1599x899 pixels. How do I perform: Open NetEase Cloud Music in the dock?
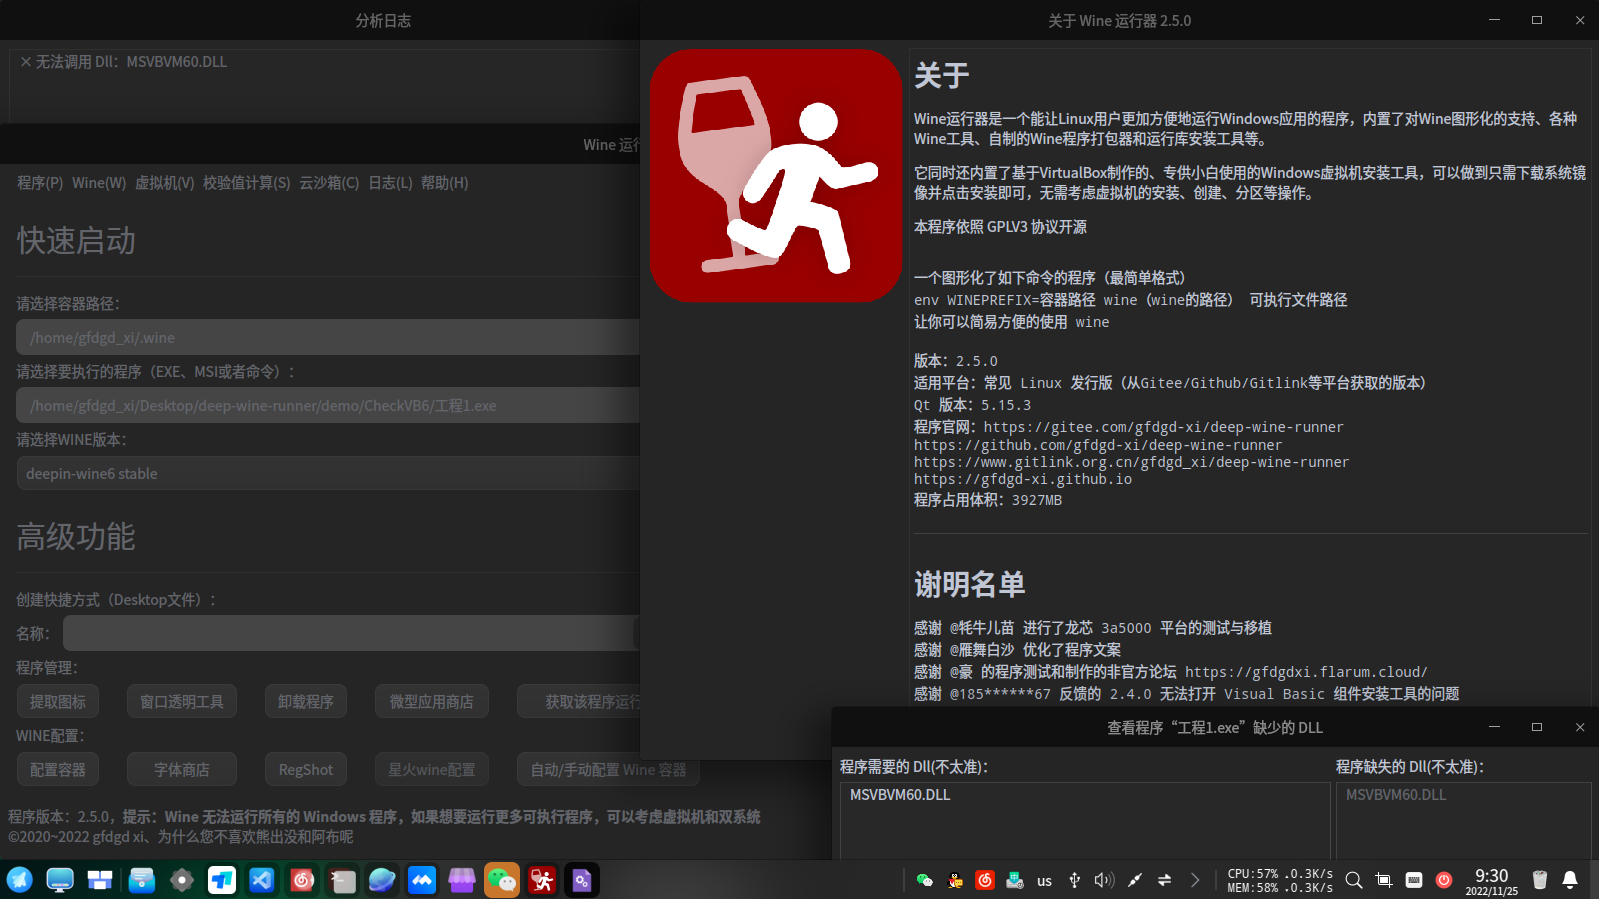(302, 880)
